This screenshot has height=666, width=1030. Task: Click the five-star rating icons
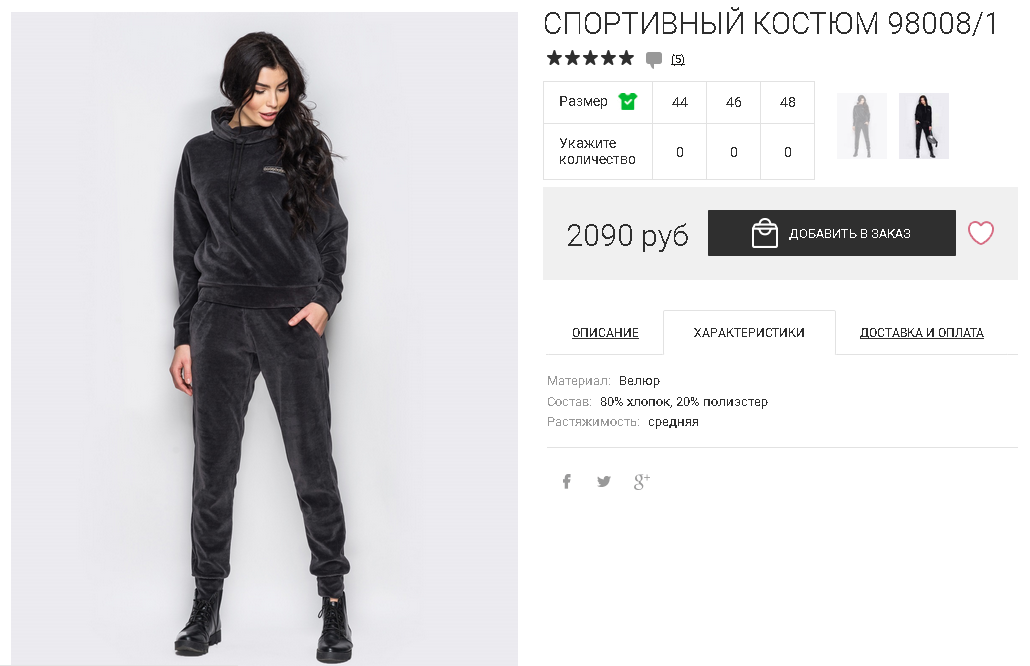[590, 58]
